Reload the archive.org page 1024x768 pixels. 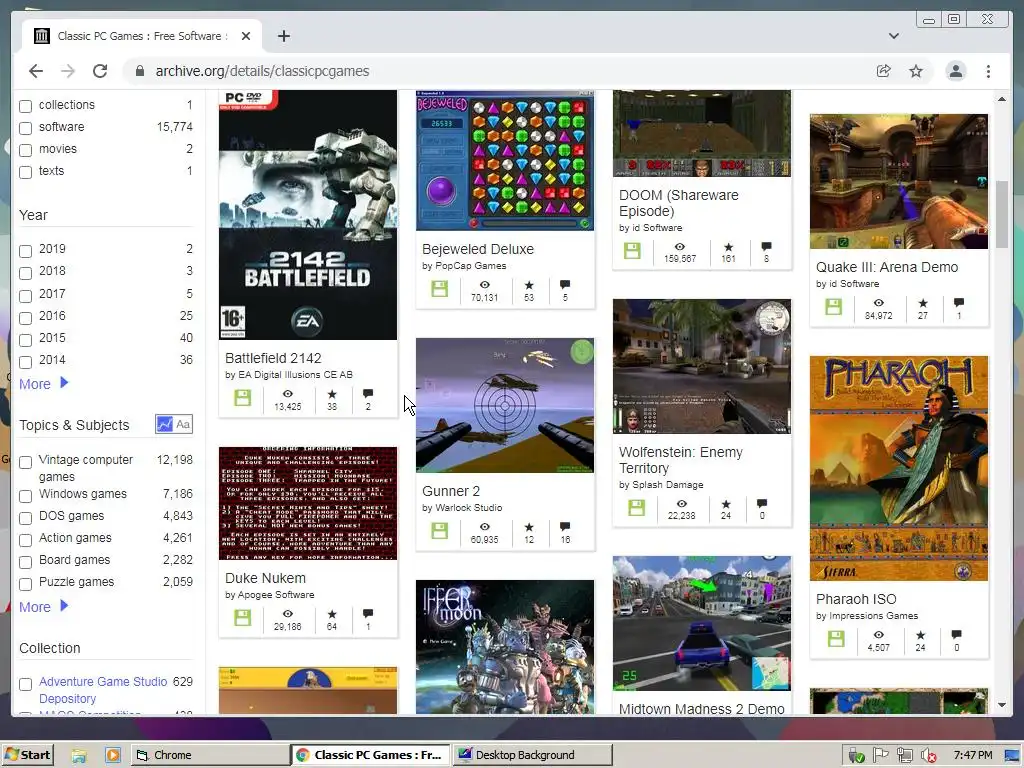100,71
